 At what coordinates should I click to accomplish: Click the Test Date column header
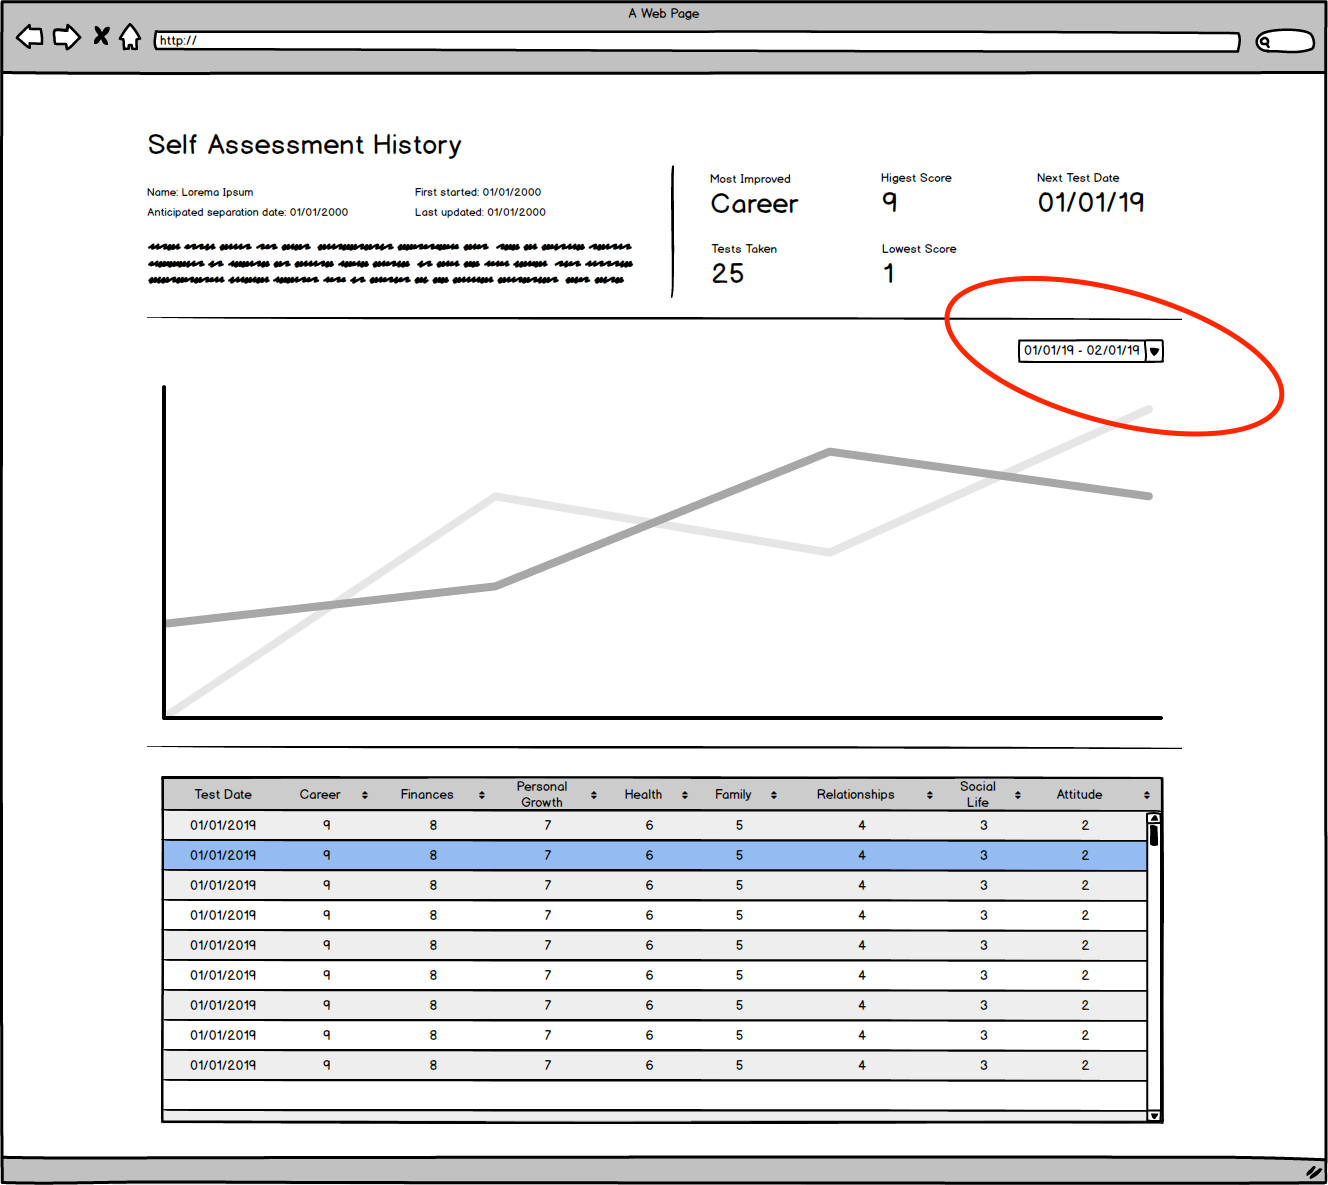pos(223,795)
